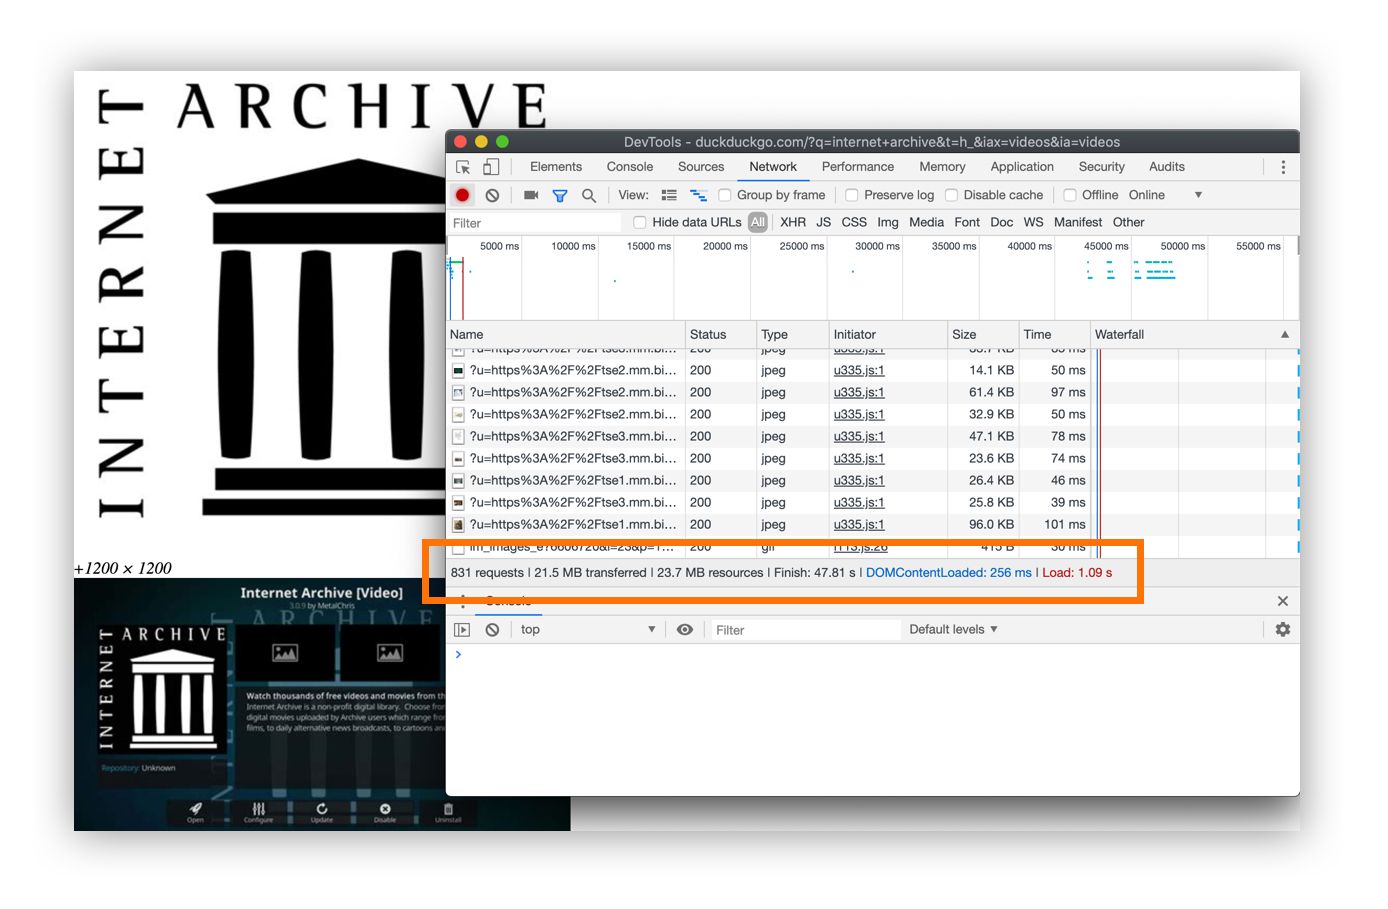Viewport: 1388px width, 909px height.
Task: Show the console sidebar icon
Action: (462, 630)
